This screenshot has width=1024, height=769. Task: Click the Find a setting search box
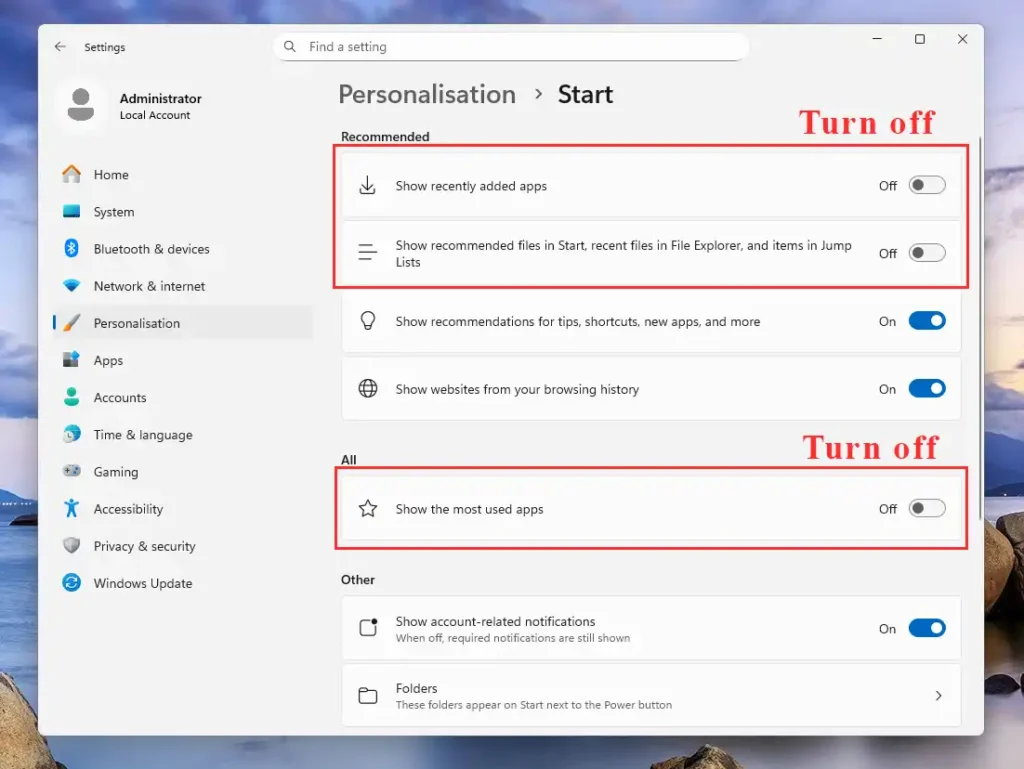click(x=510, y=47)
